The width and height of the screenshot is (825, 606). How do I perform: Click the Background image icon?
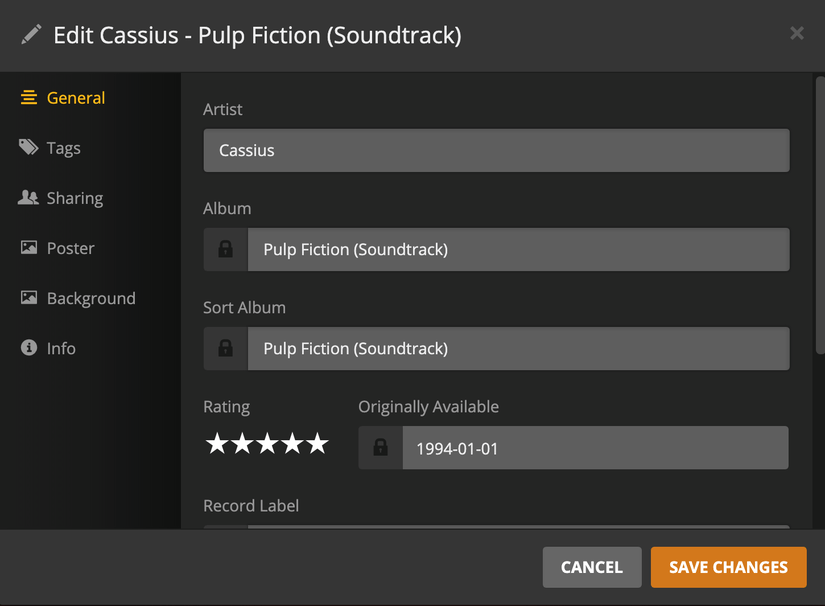point(29,298)
